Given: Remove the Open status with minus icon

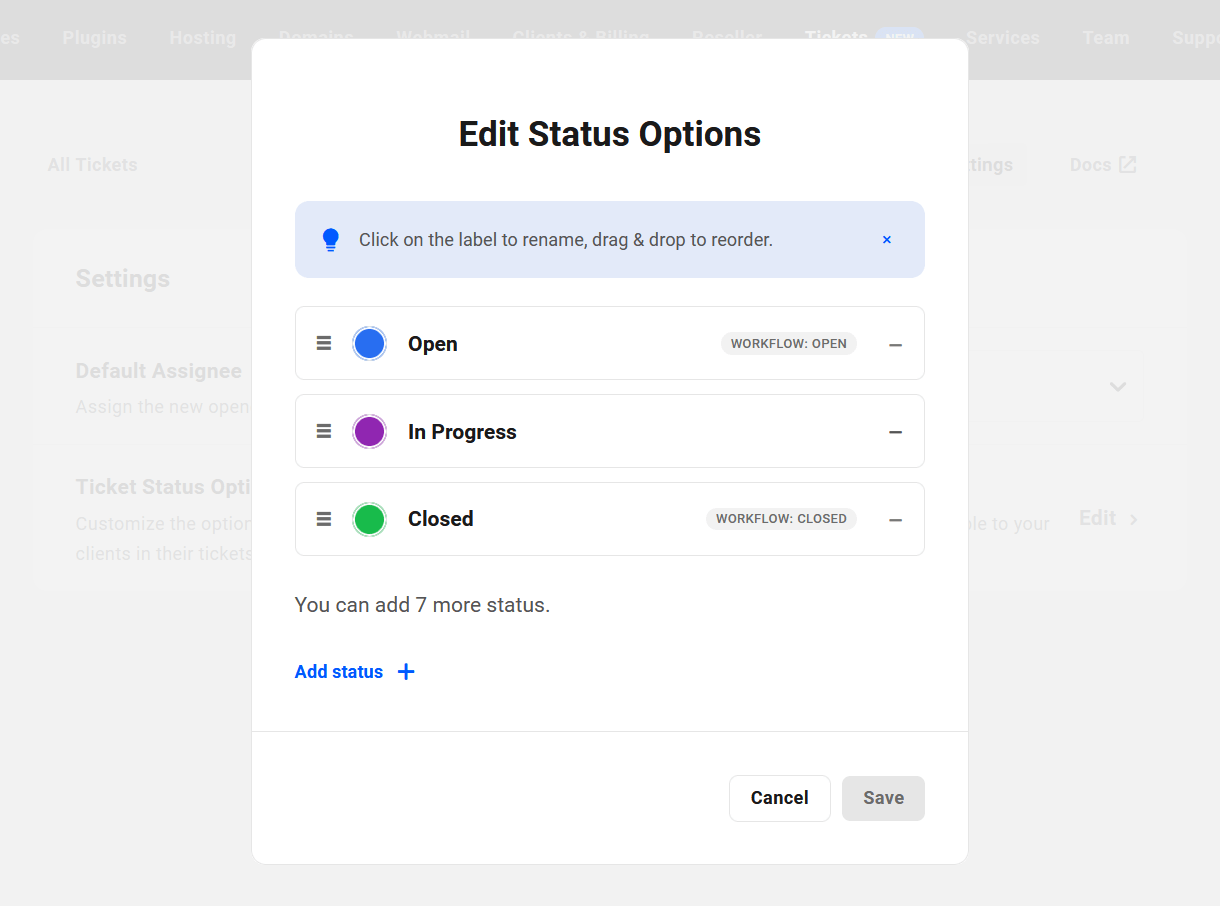Looking at the screenshot, I should point(895,344).
